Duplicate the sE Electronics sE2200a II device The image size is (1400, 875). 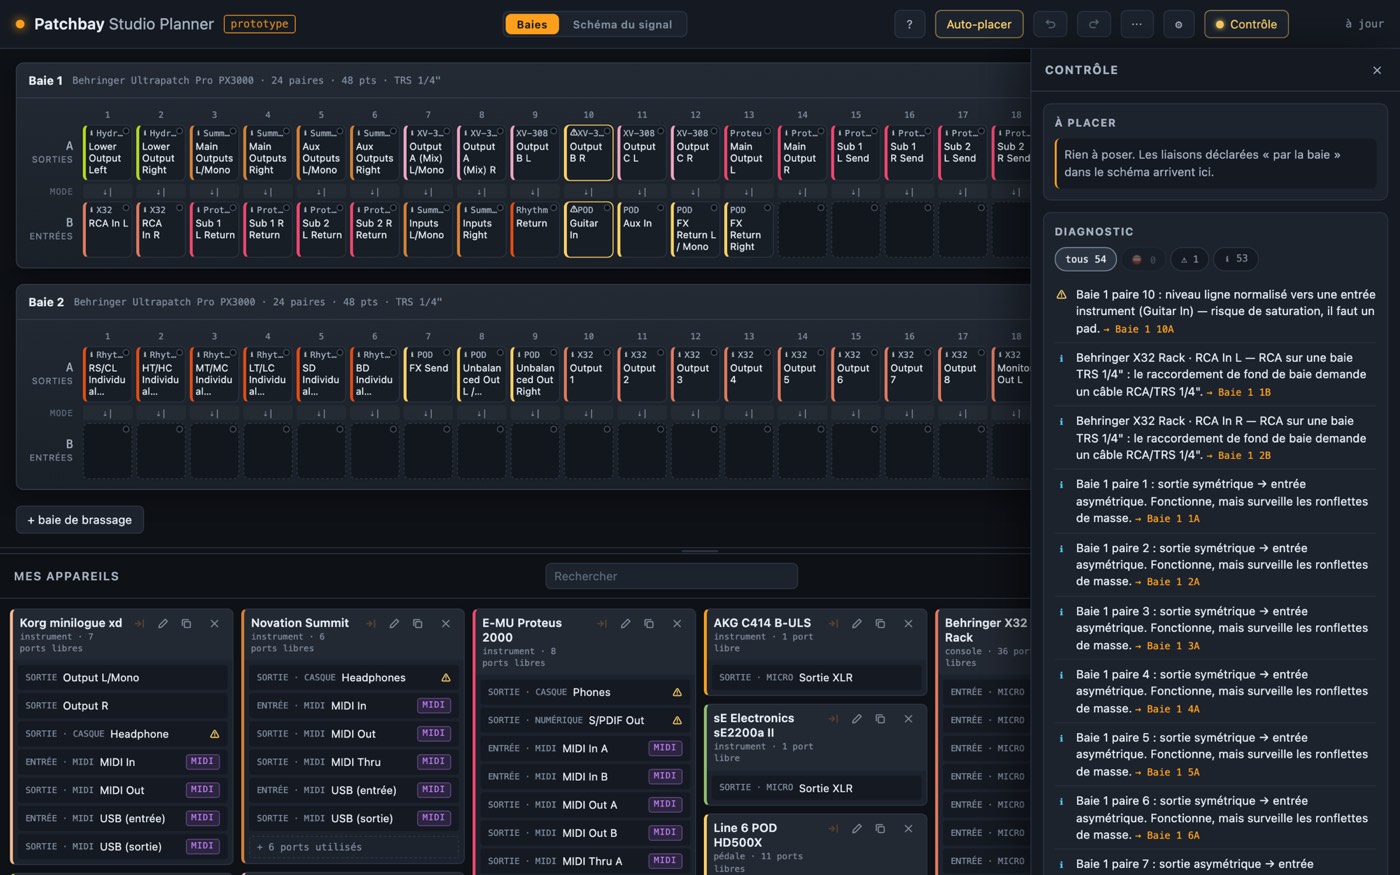pyautogui.click(x=880, y=718)
